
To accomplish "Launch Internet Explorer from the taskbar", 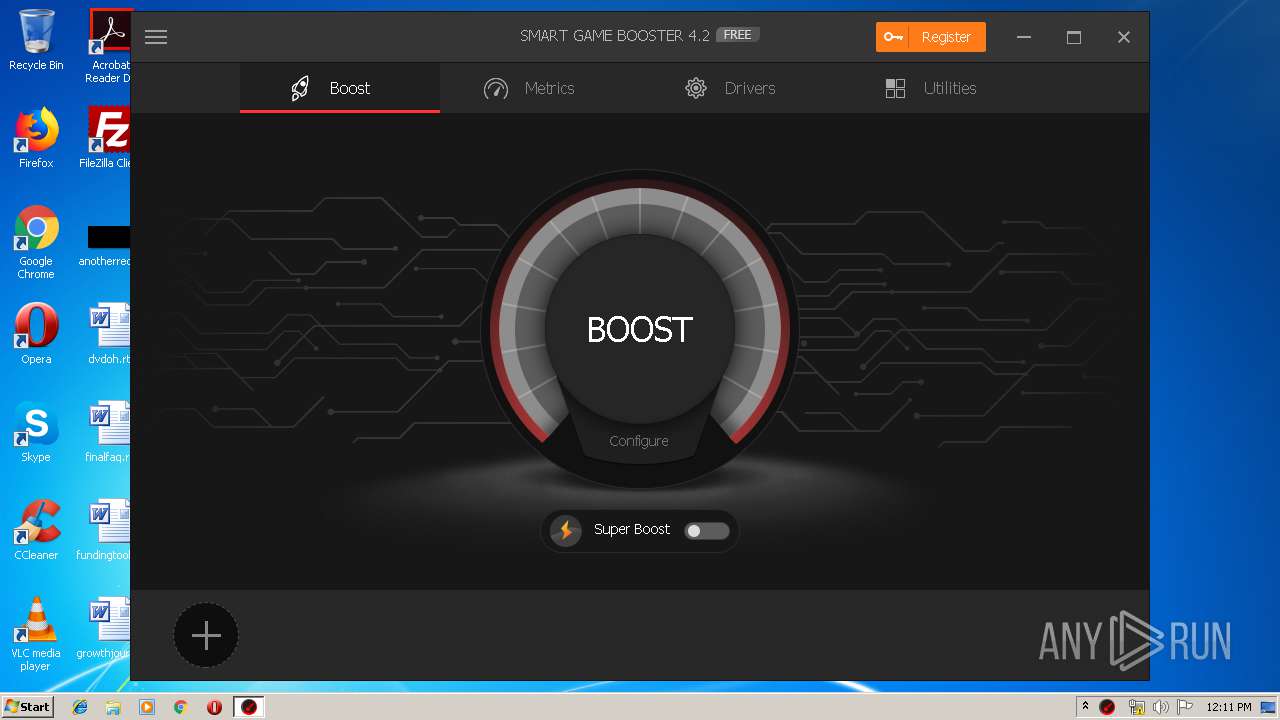I will click(80, 707).
